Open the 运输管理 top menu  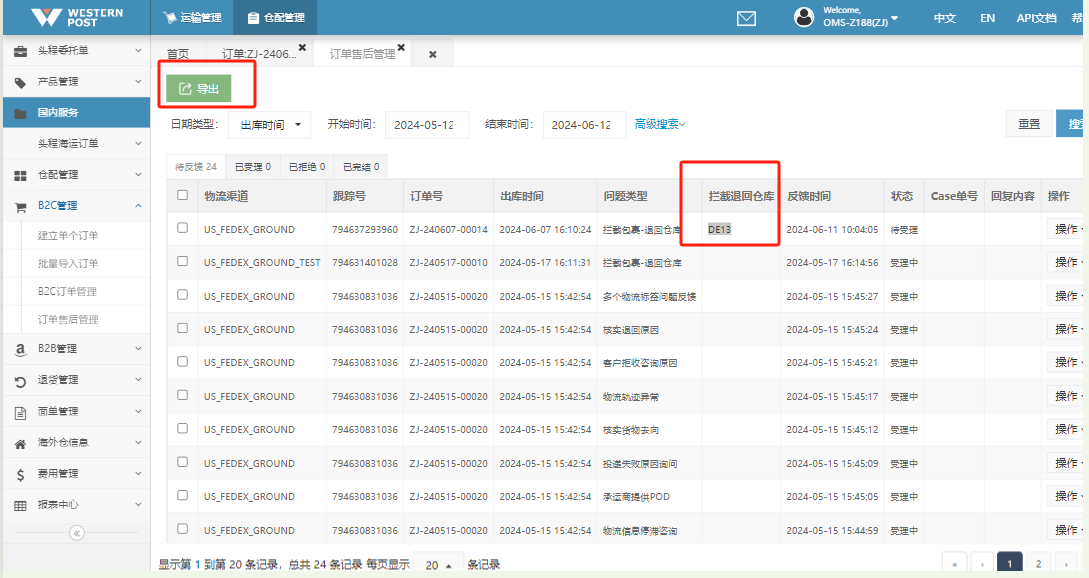click(192, 18)
